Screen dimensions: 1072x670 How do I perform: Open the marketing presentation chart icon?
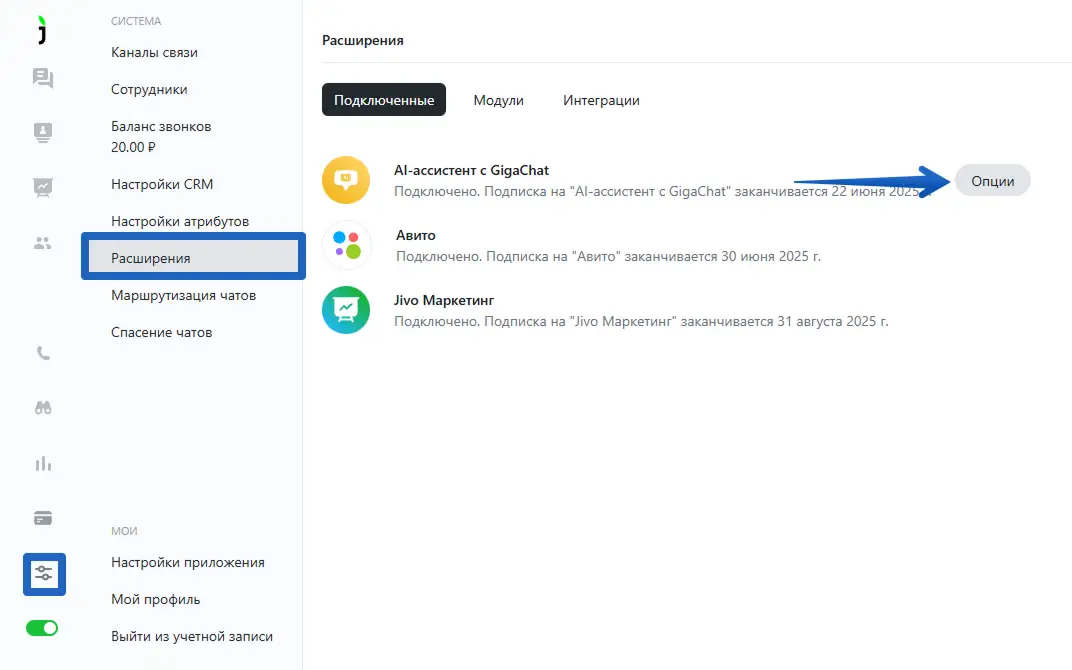coord(43,186)
